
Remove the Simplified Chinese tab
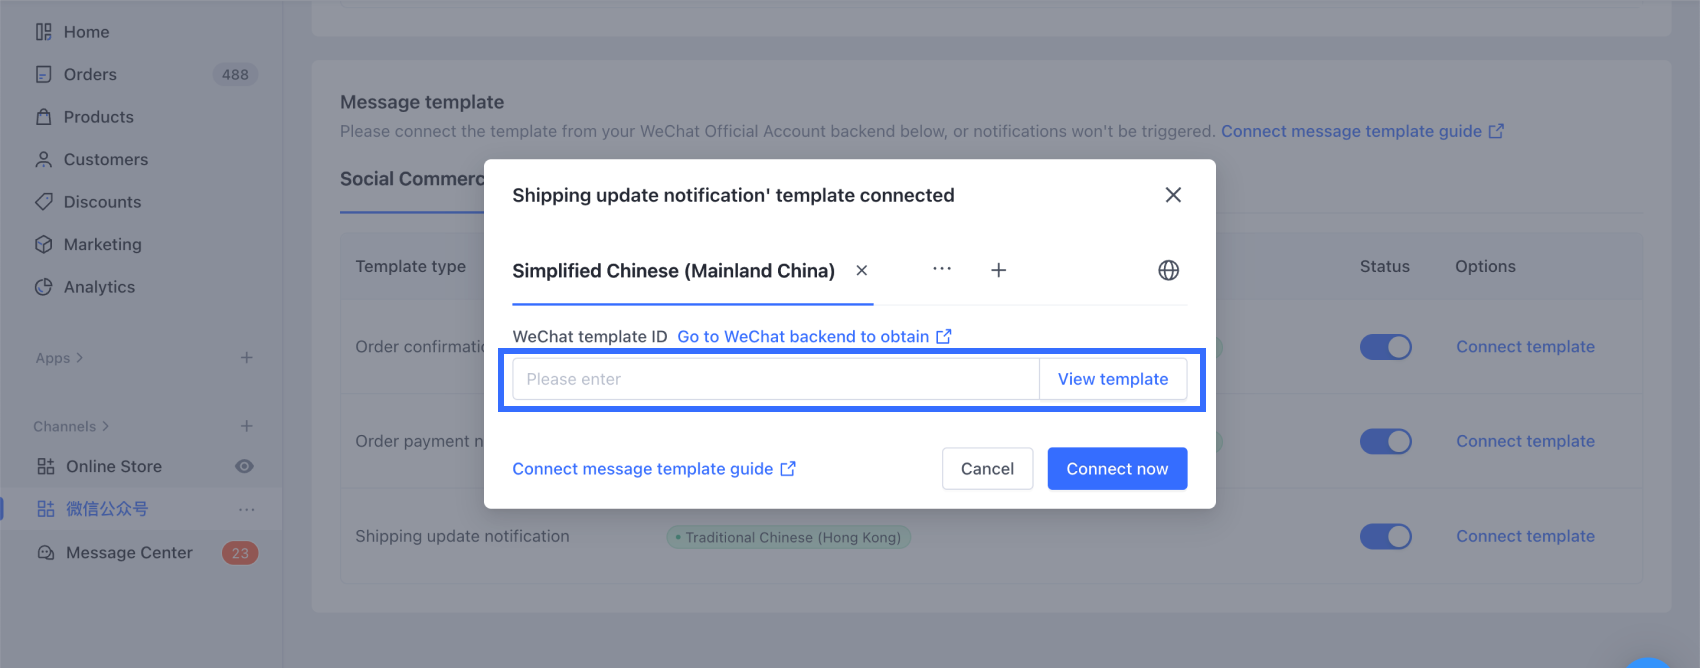tap(862, 270)
